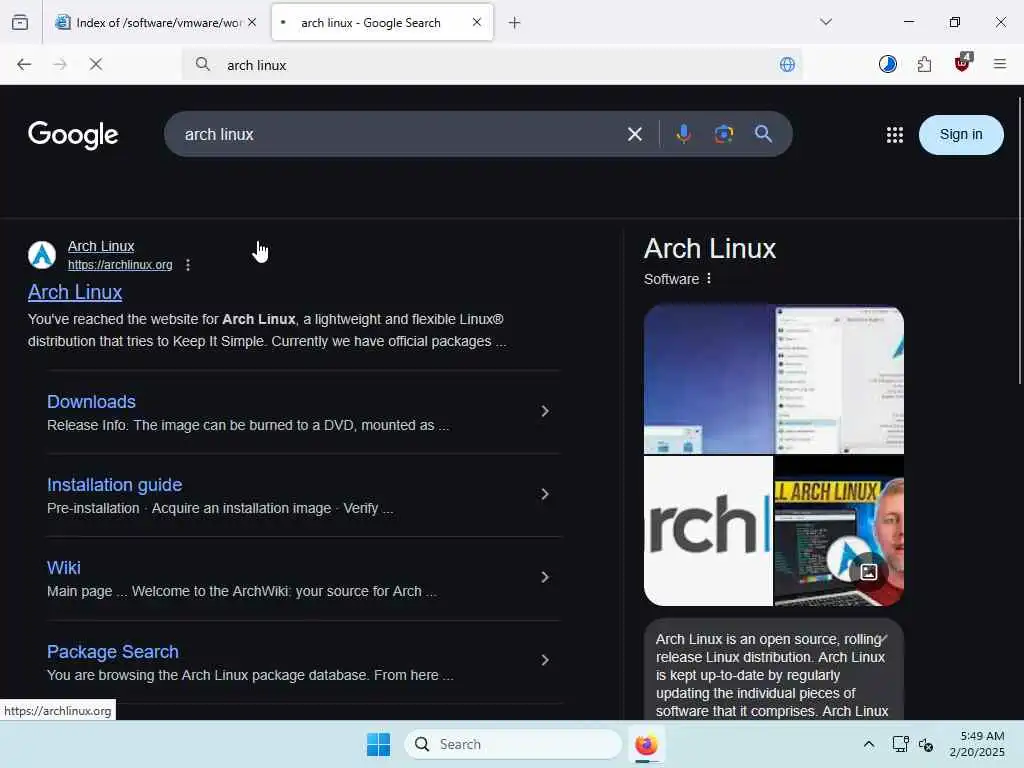Open the muted volume tray icon
Image resolution: width=1024 pixels, height=768 pixels.
coord(926,744)
